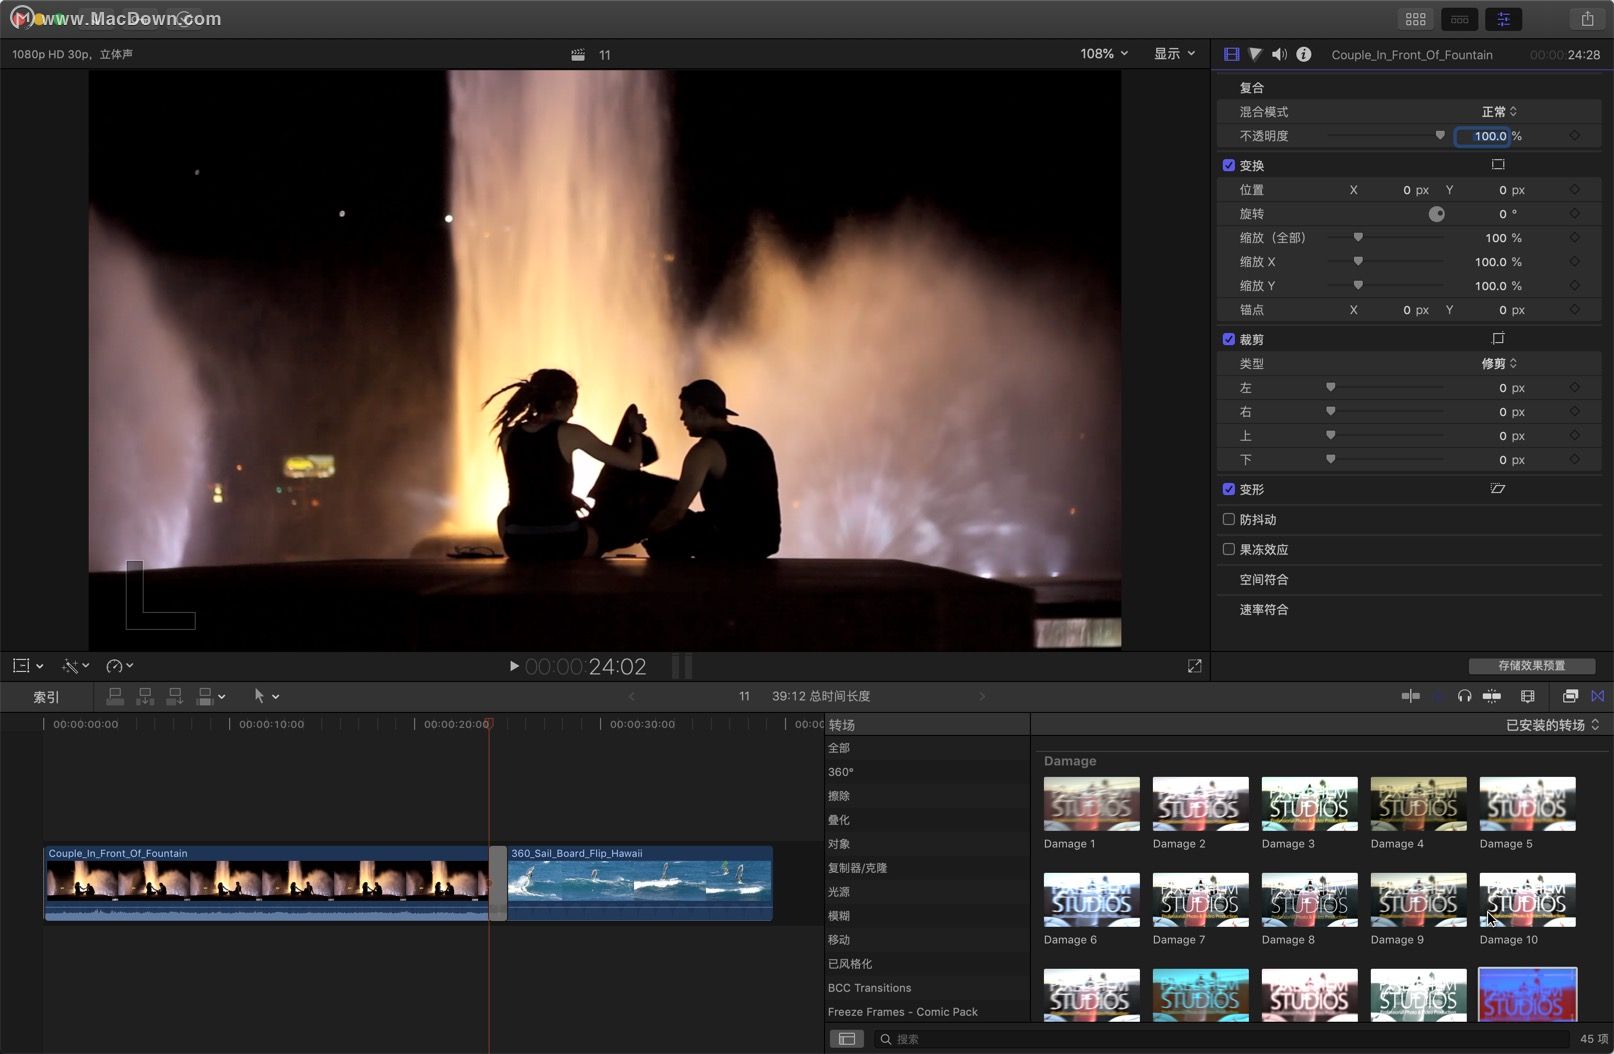Open the 显示 view options dropdown

(1174, 54)
